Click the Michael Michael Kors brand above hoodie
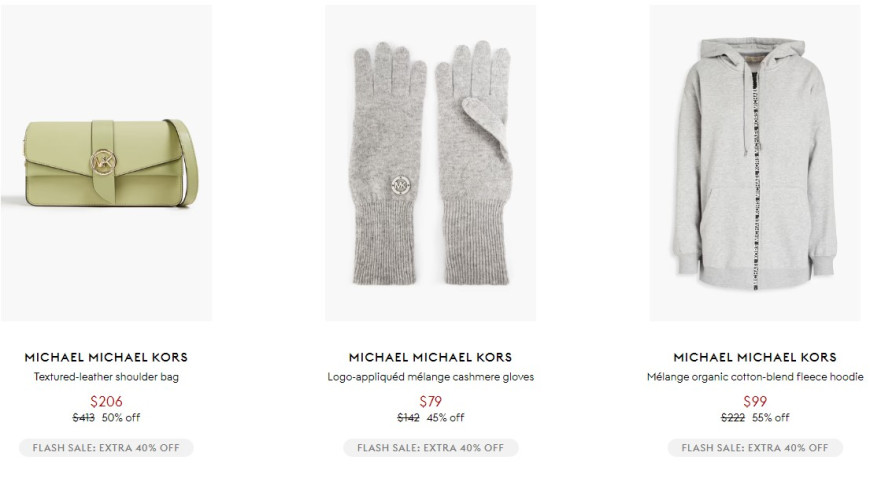Image resolution: width=870 pixels, height=482 pixels. (755, 357)
